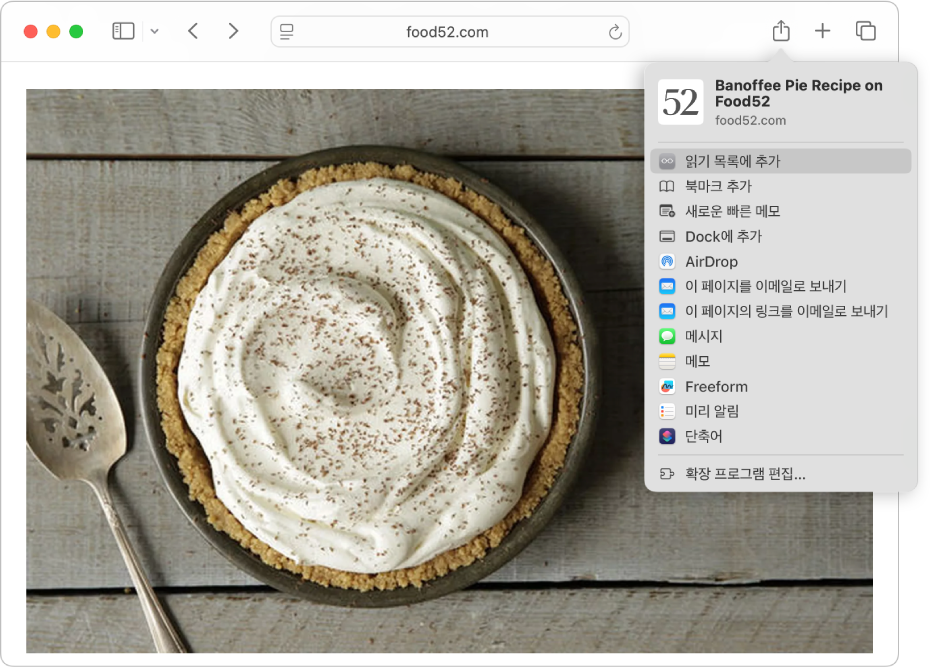Close the Safari window with red button
This screenshot has width=931, height=668.
[x=30, y=31]
